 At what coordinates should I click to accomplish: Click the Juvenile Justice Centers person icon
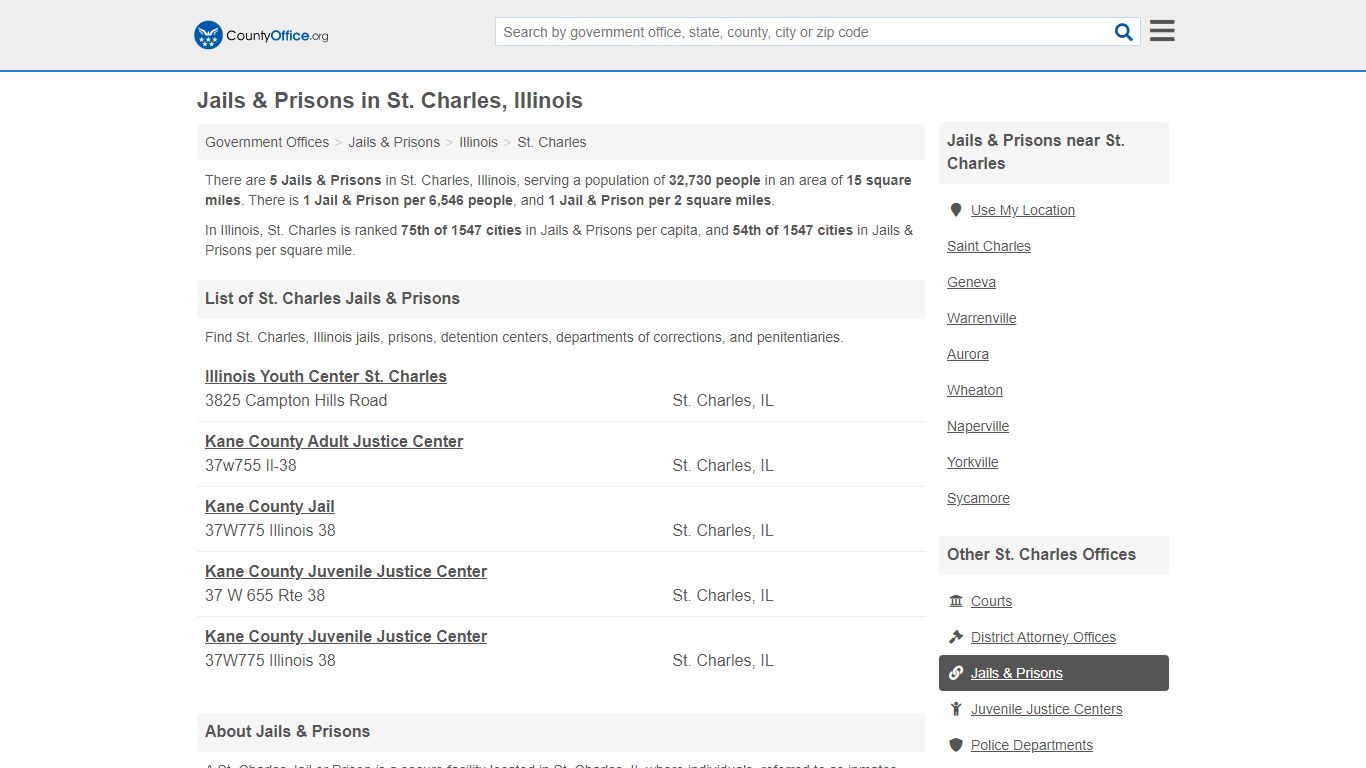coord(956,709)
